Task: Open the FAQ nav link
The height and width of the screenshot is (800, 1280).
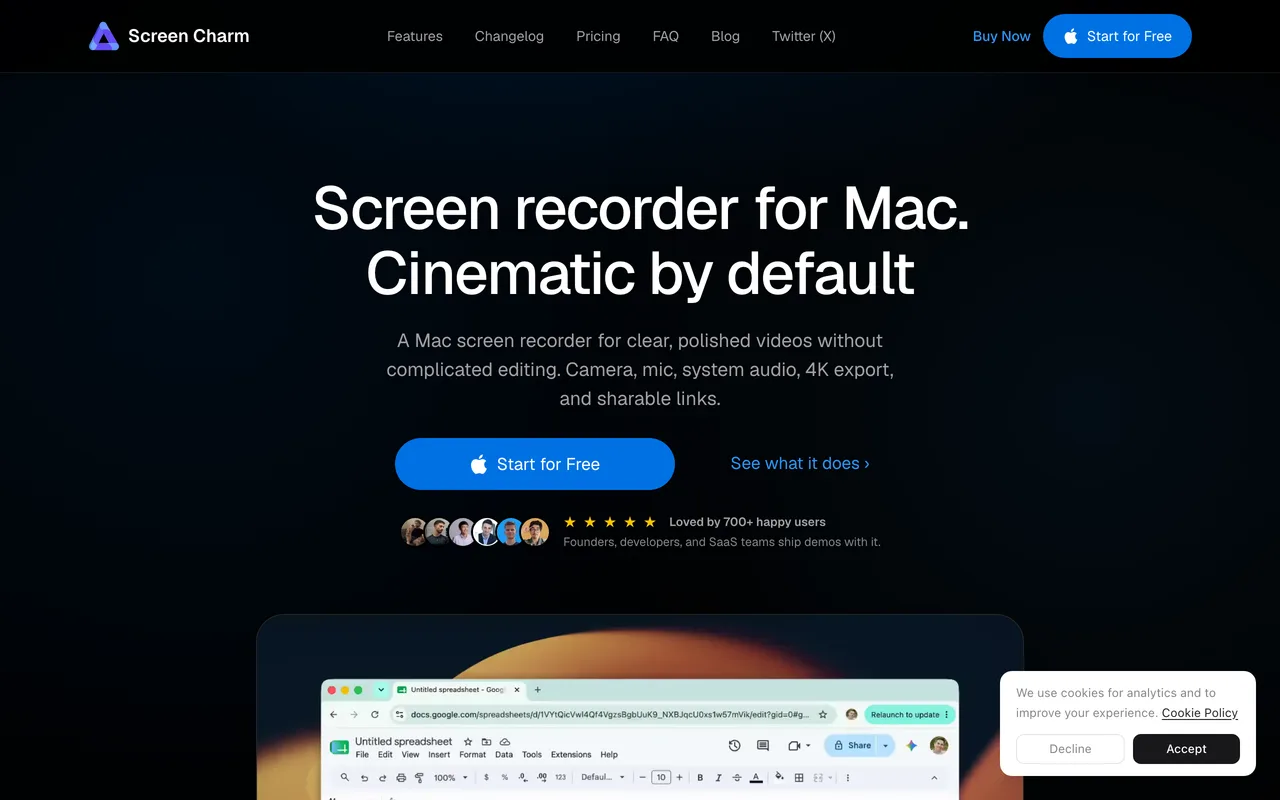Action: tap(666, 36)
